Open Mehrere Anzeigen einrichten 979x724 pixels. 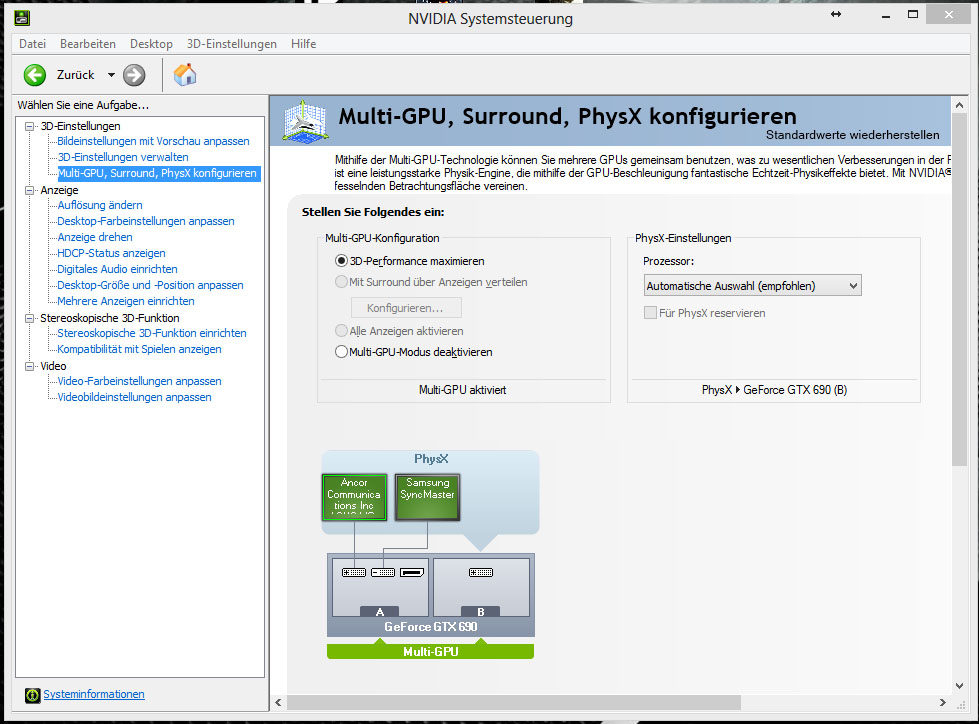[125, 301]
